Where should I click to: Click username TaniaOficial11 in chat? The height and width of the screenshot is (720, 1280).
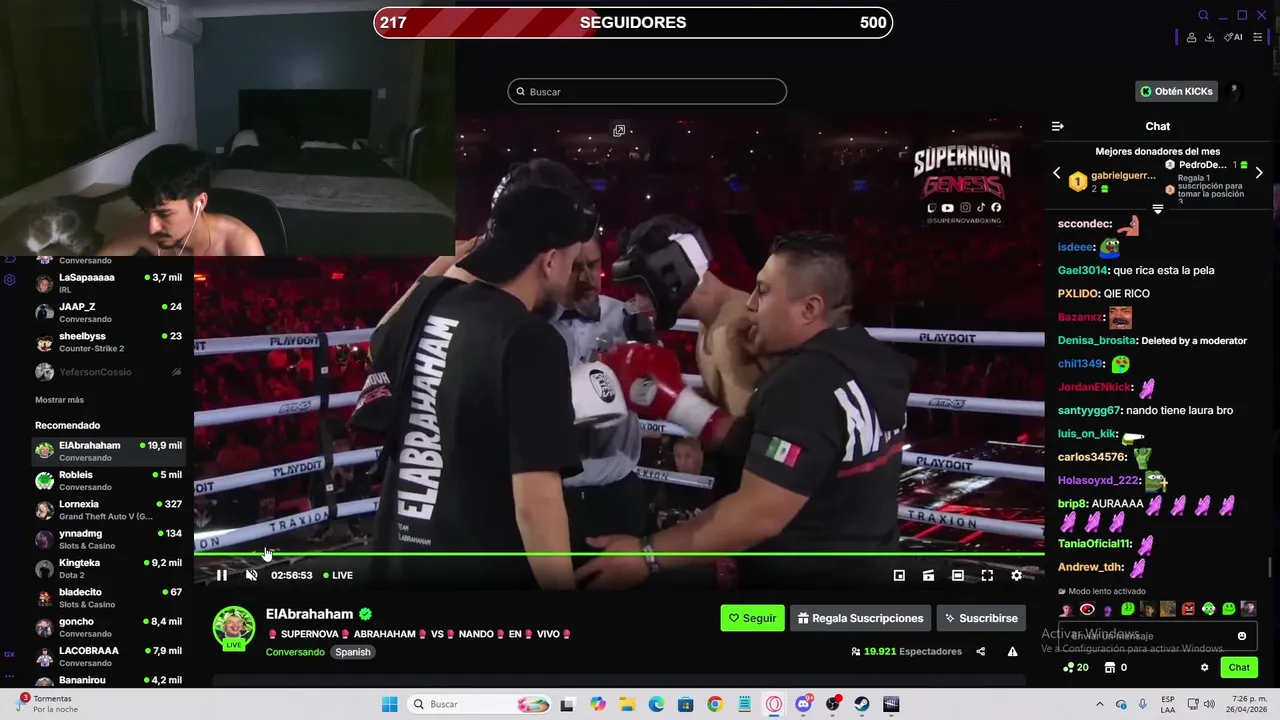pyautogui.click(x=1094, y=544)
